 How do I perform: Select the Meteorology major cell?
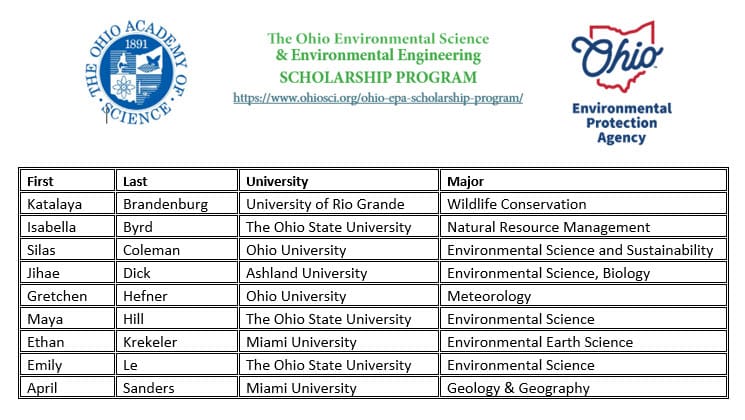pyautogui.click(x=583, y=296)
